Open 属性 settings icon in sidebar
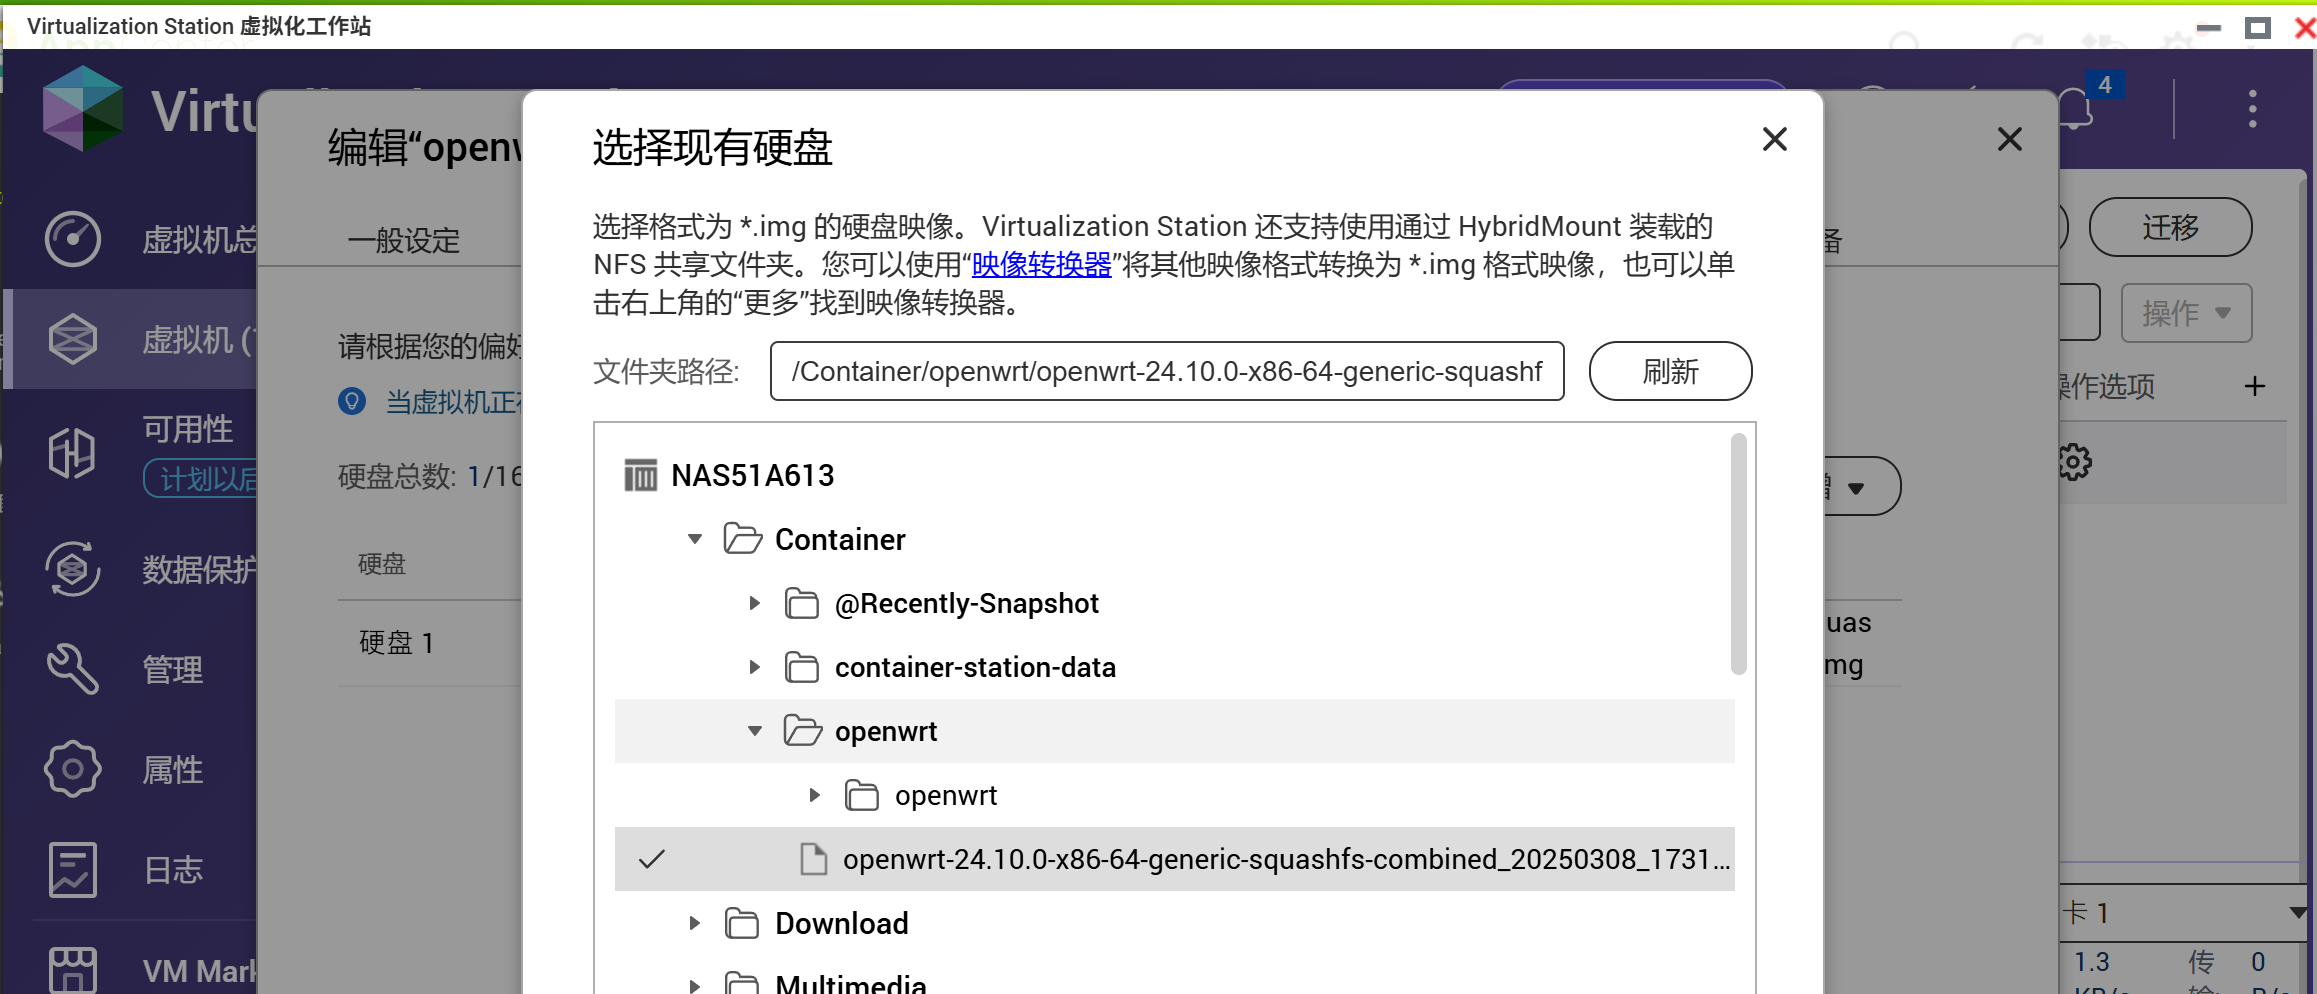This screenshot has width=2317, height=994. coord(71,768)
